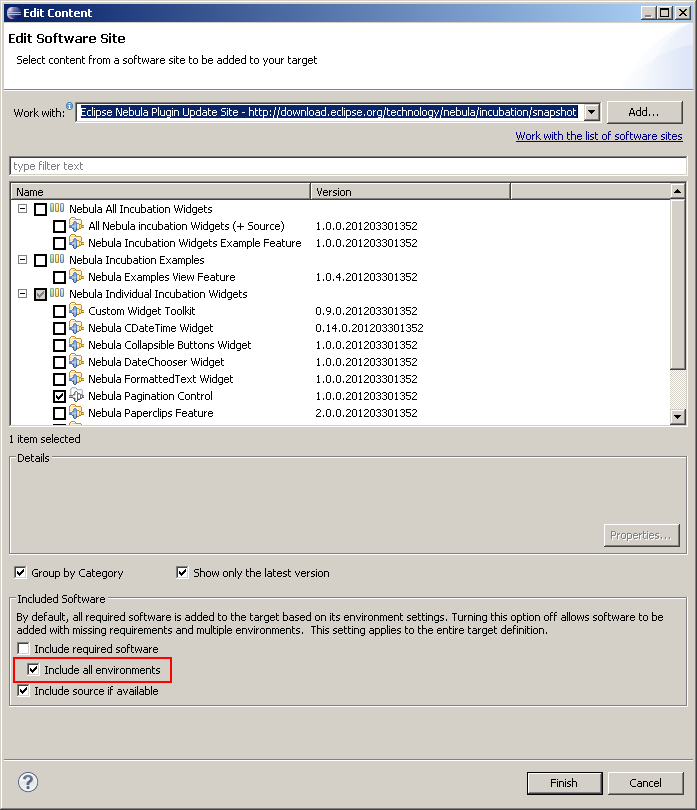Image resolution: width=697 pixels, height=810 pixels.
Task: Focus the type filter text field
Action: pos(348,166)
